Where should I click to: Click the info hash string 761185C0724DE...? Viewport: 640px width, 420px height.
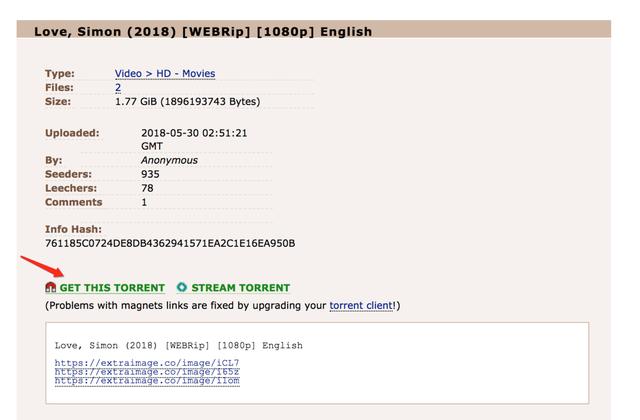click(x=170, y=243)
